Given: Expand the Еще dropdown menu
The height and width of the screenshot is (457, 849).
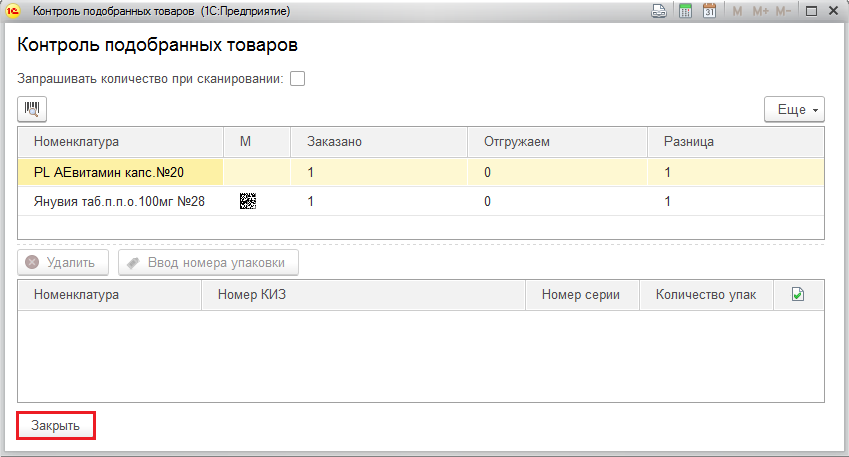Looking at the screenshot, I should coord(793,109).
